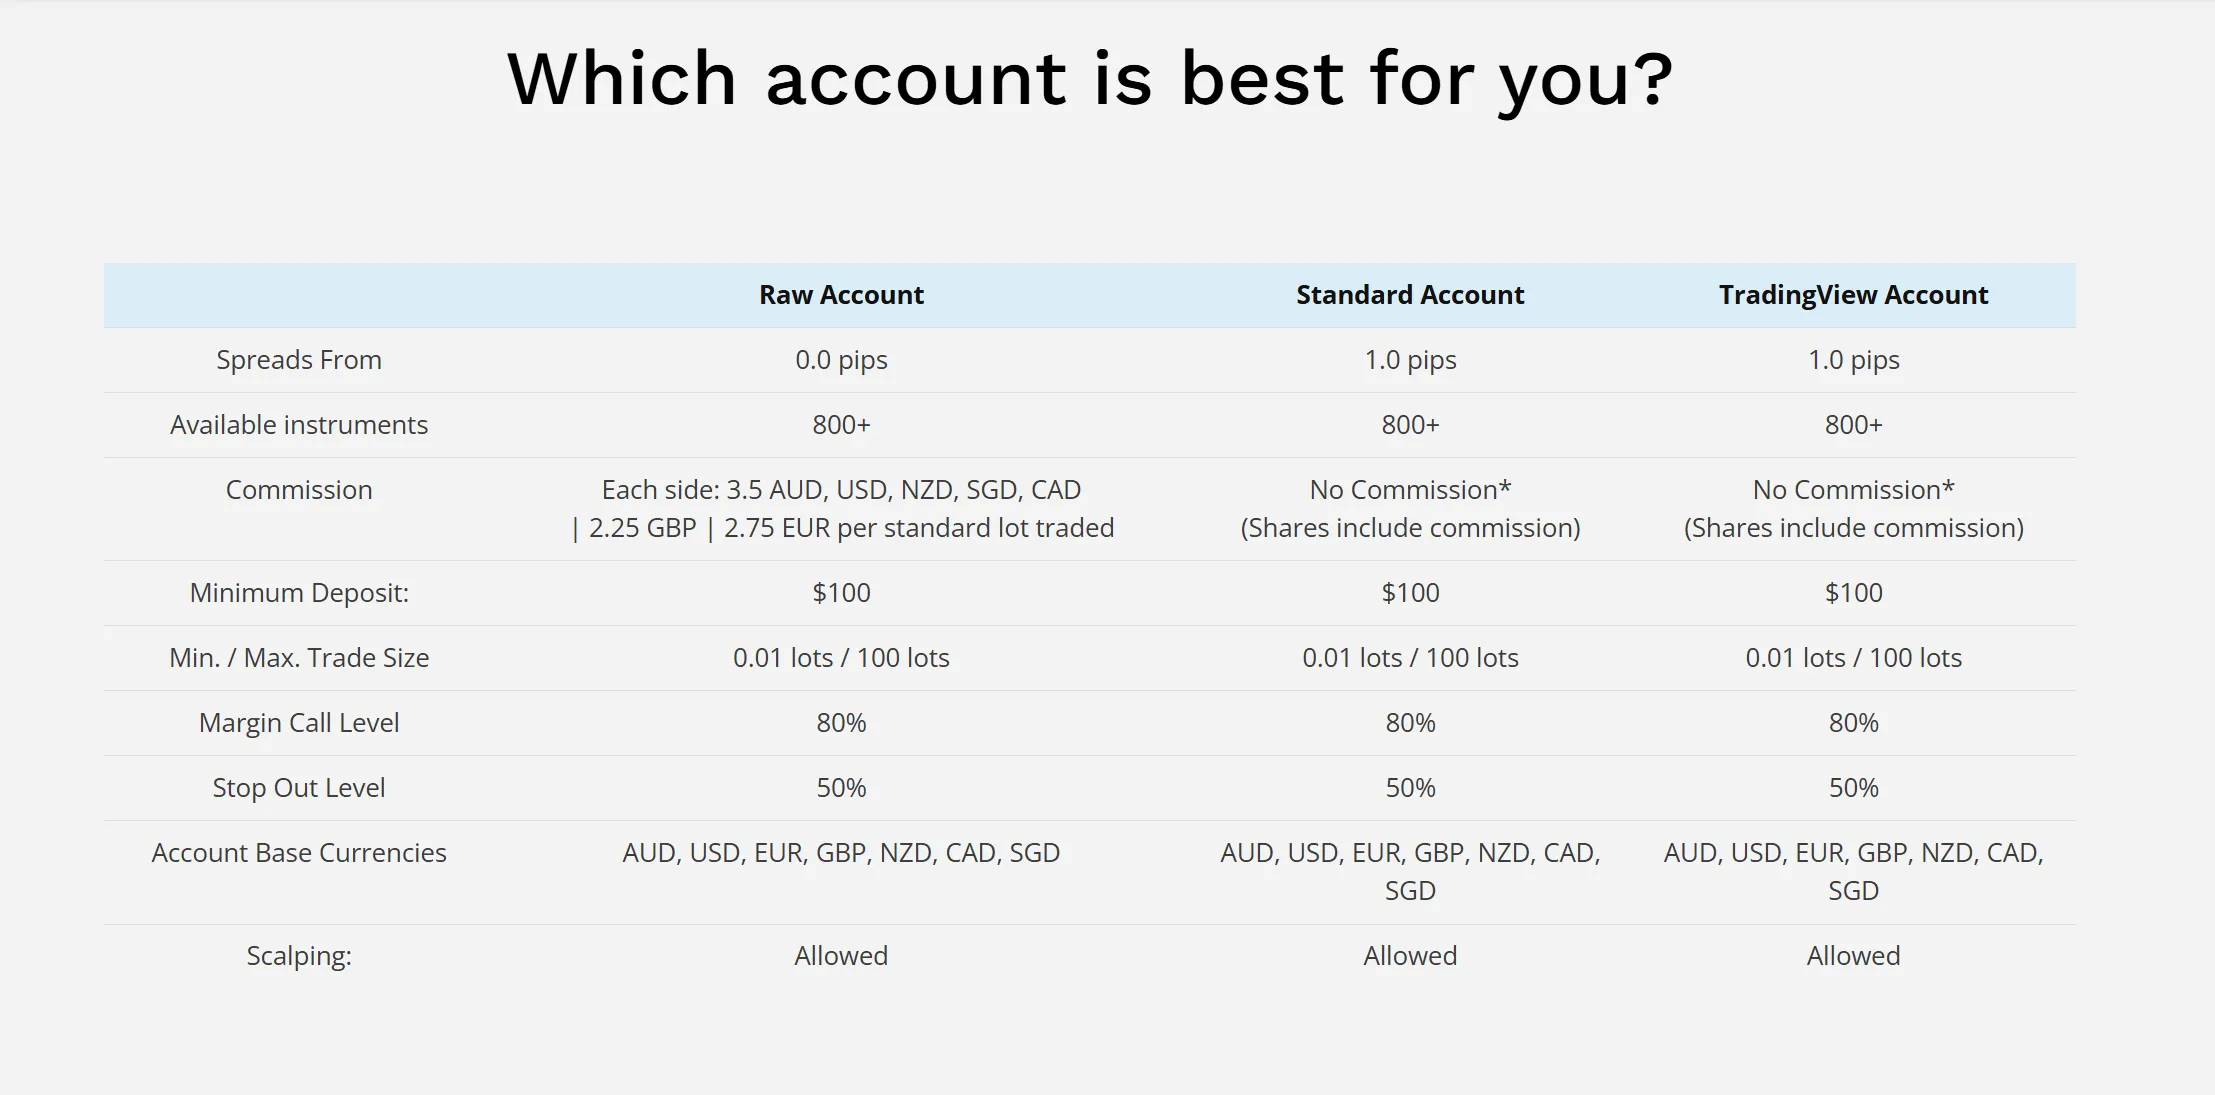Click 'No Commission*' under TradingView Account
2215x1095 pixels.
point(1853,490)
